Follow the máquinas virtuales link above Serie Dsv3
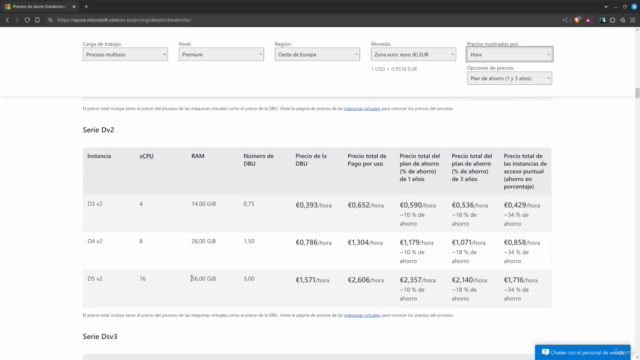Image resolution: width=640 pixels, height=360 pixels. coord(362,315)
